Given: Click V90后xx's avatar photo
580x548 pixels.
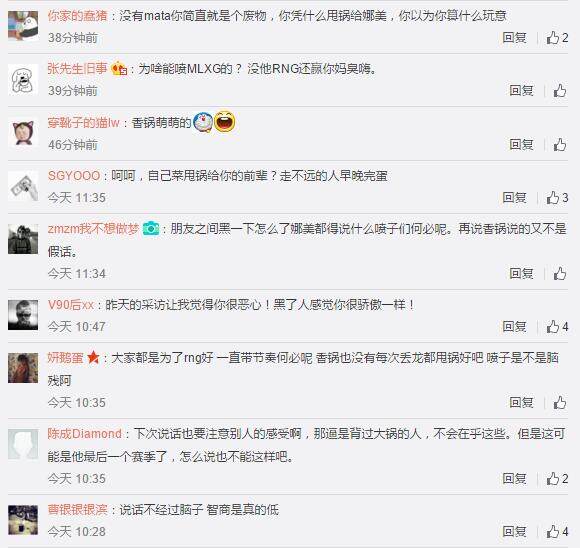Looking at the screenshot, I should pos(23,315).
